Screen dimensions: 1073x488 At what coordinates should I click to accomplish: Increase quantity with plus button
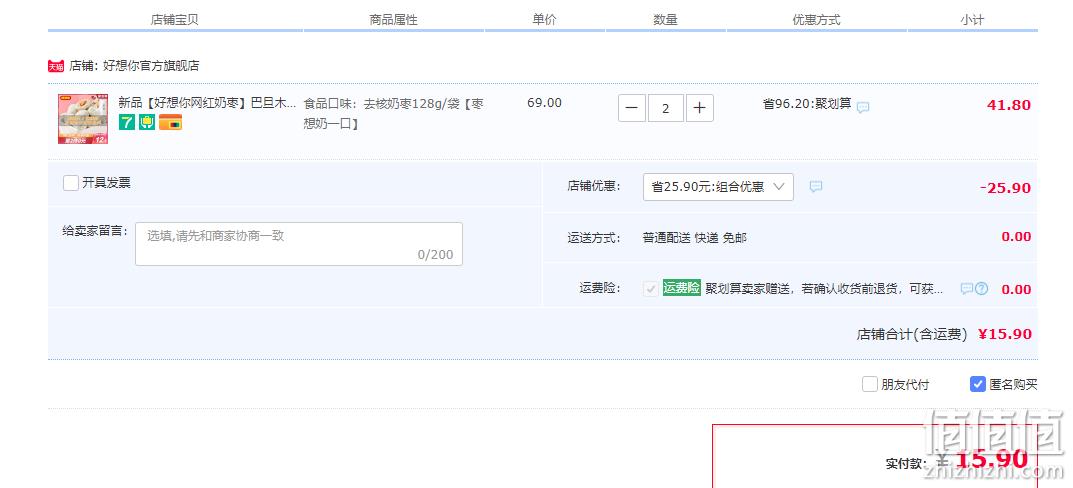coord(699,108)
